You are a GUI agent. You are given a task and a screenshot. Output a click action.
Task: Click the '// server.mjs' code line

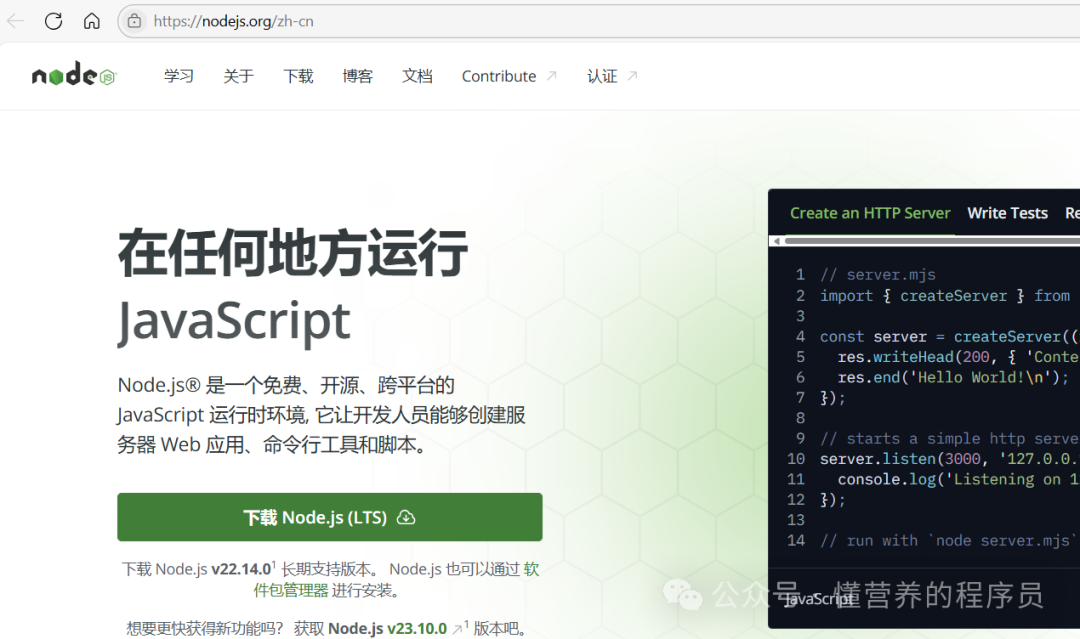(878, 275)
